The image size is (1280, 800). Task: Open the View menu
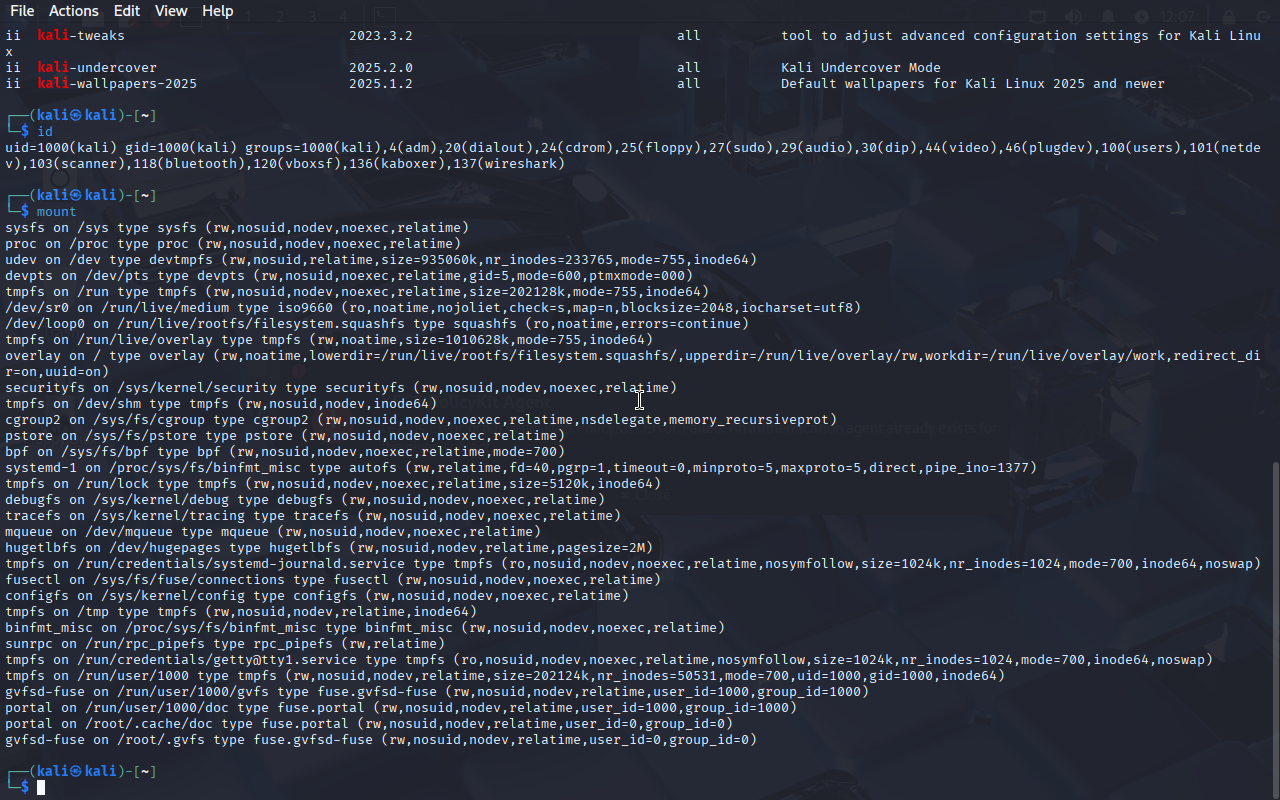tap(171, 11)
